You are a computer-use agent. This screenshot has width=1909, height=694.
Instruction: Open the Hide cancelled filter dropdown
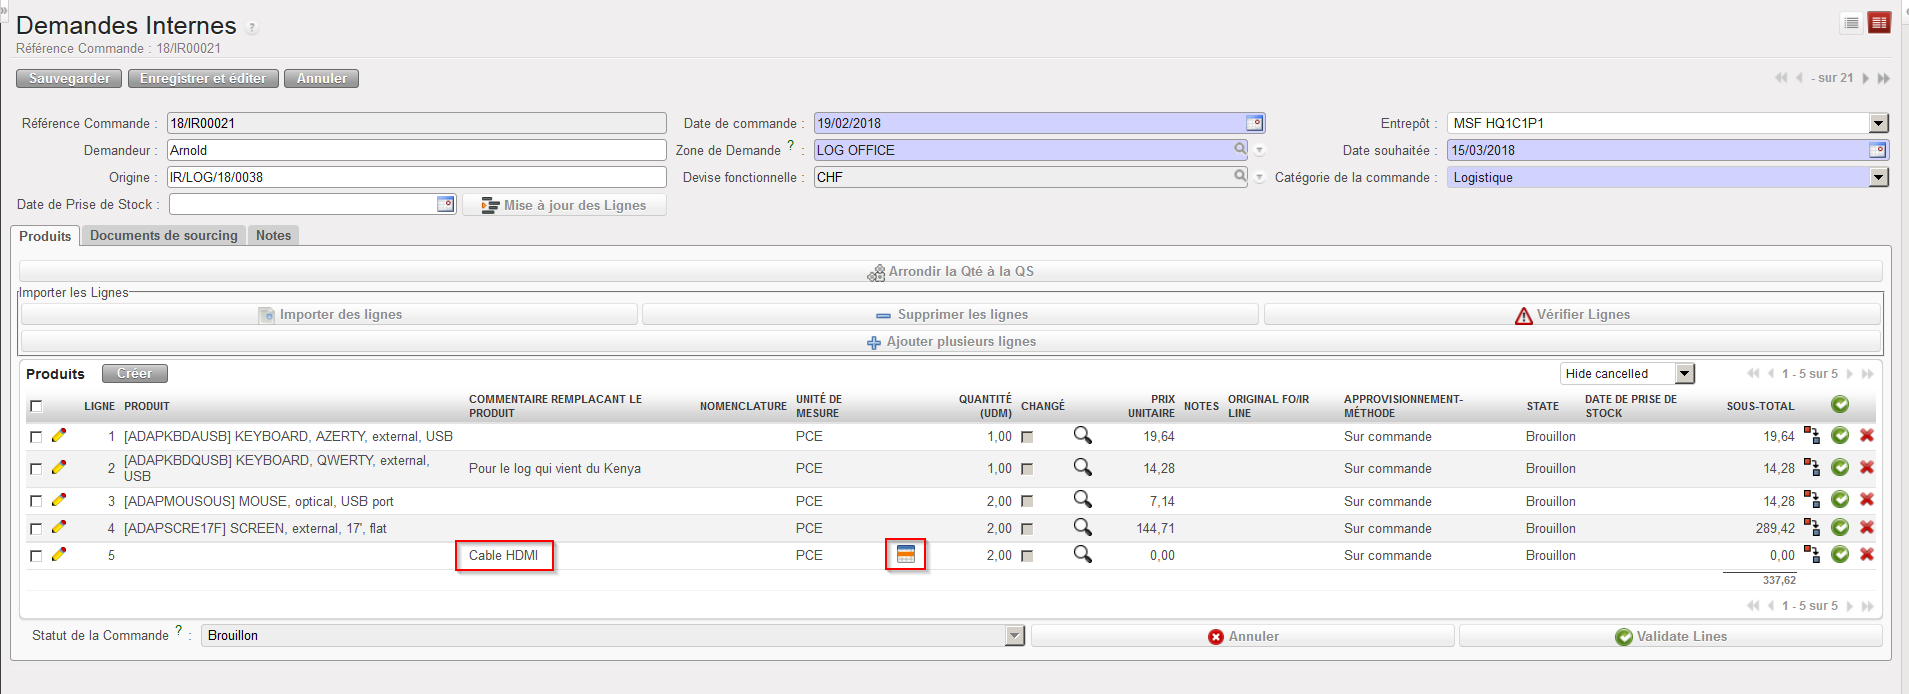click(x=1685, y=374)
